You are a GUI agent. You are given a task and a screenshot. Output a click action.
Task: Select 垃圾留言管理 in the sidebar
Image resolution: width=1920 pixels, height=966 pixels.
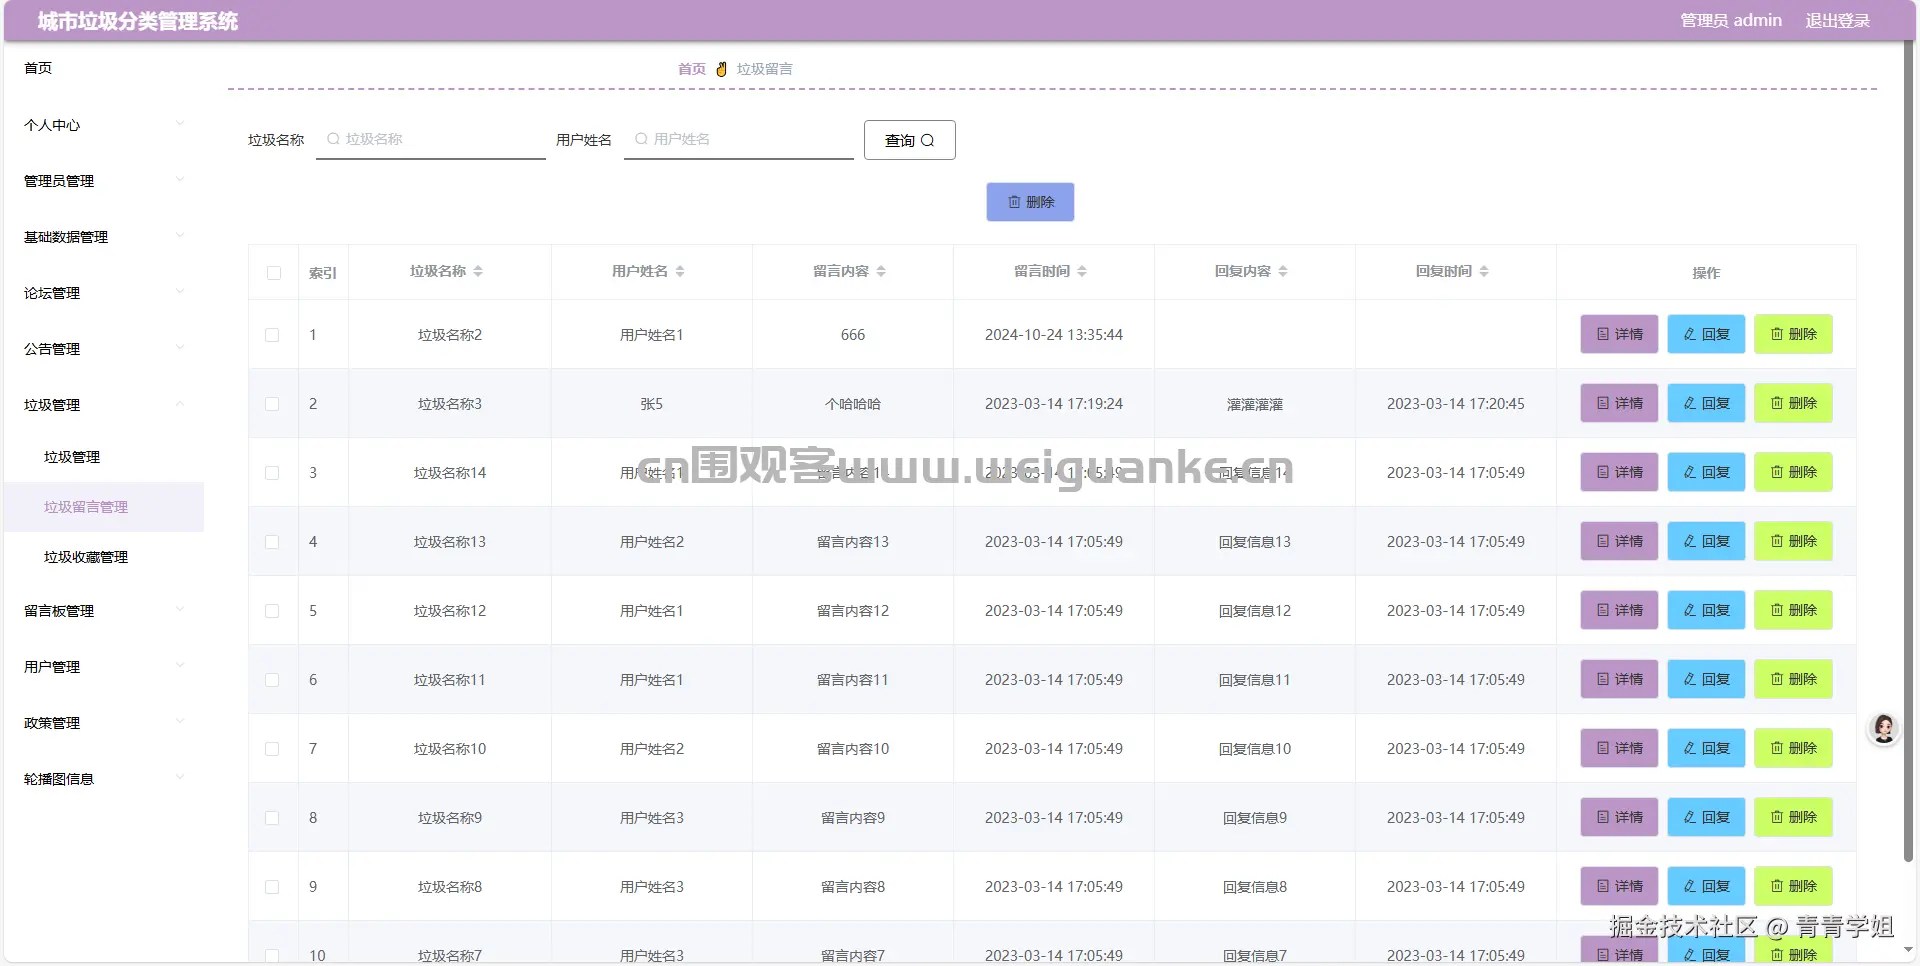point(104,507)
